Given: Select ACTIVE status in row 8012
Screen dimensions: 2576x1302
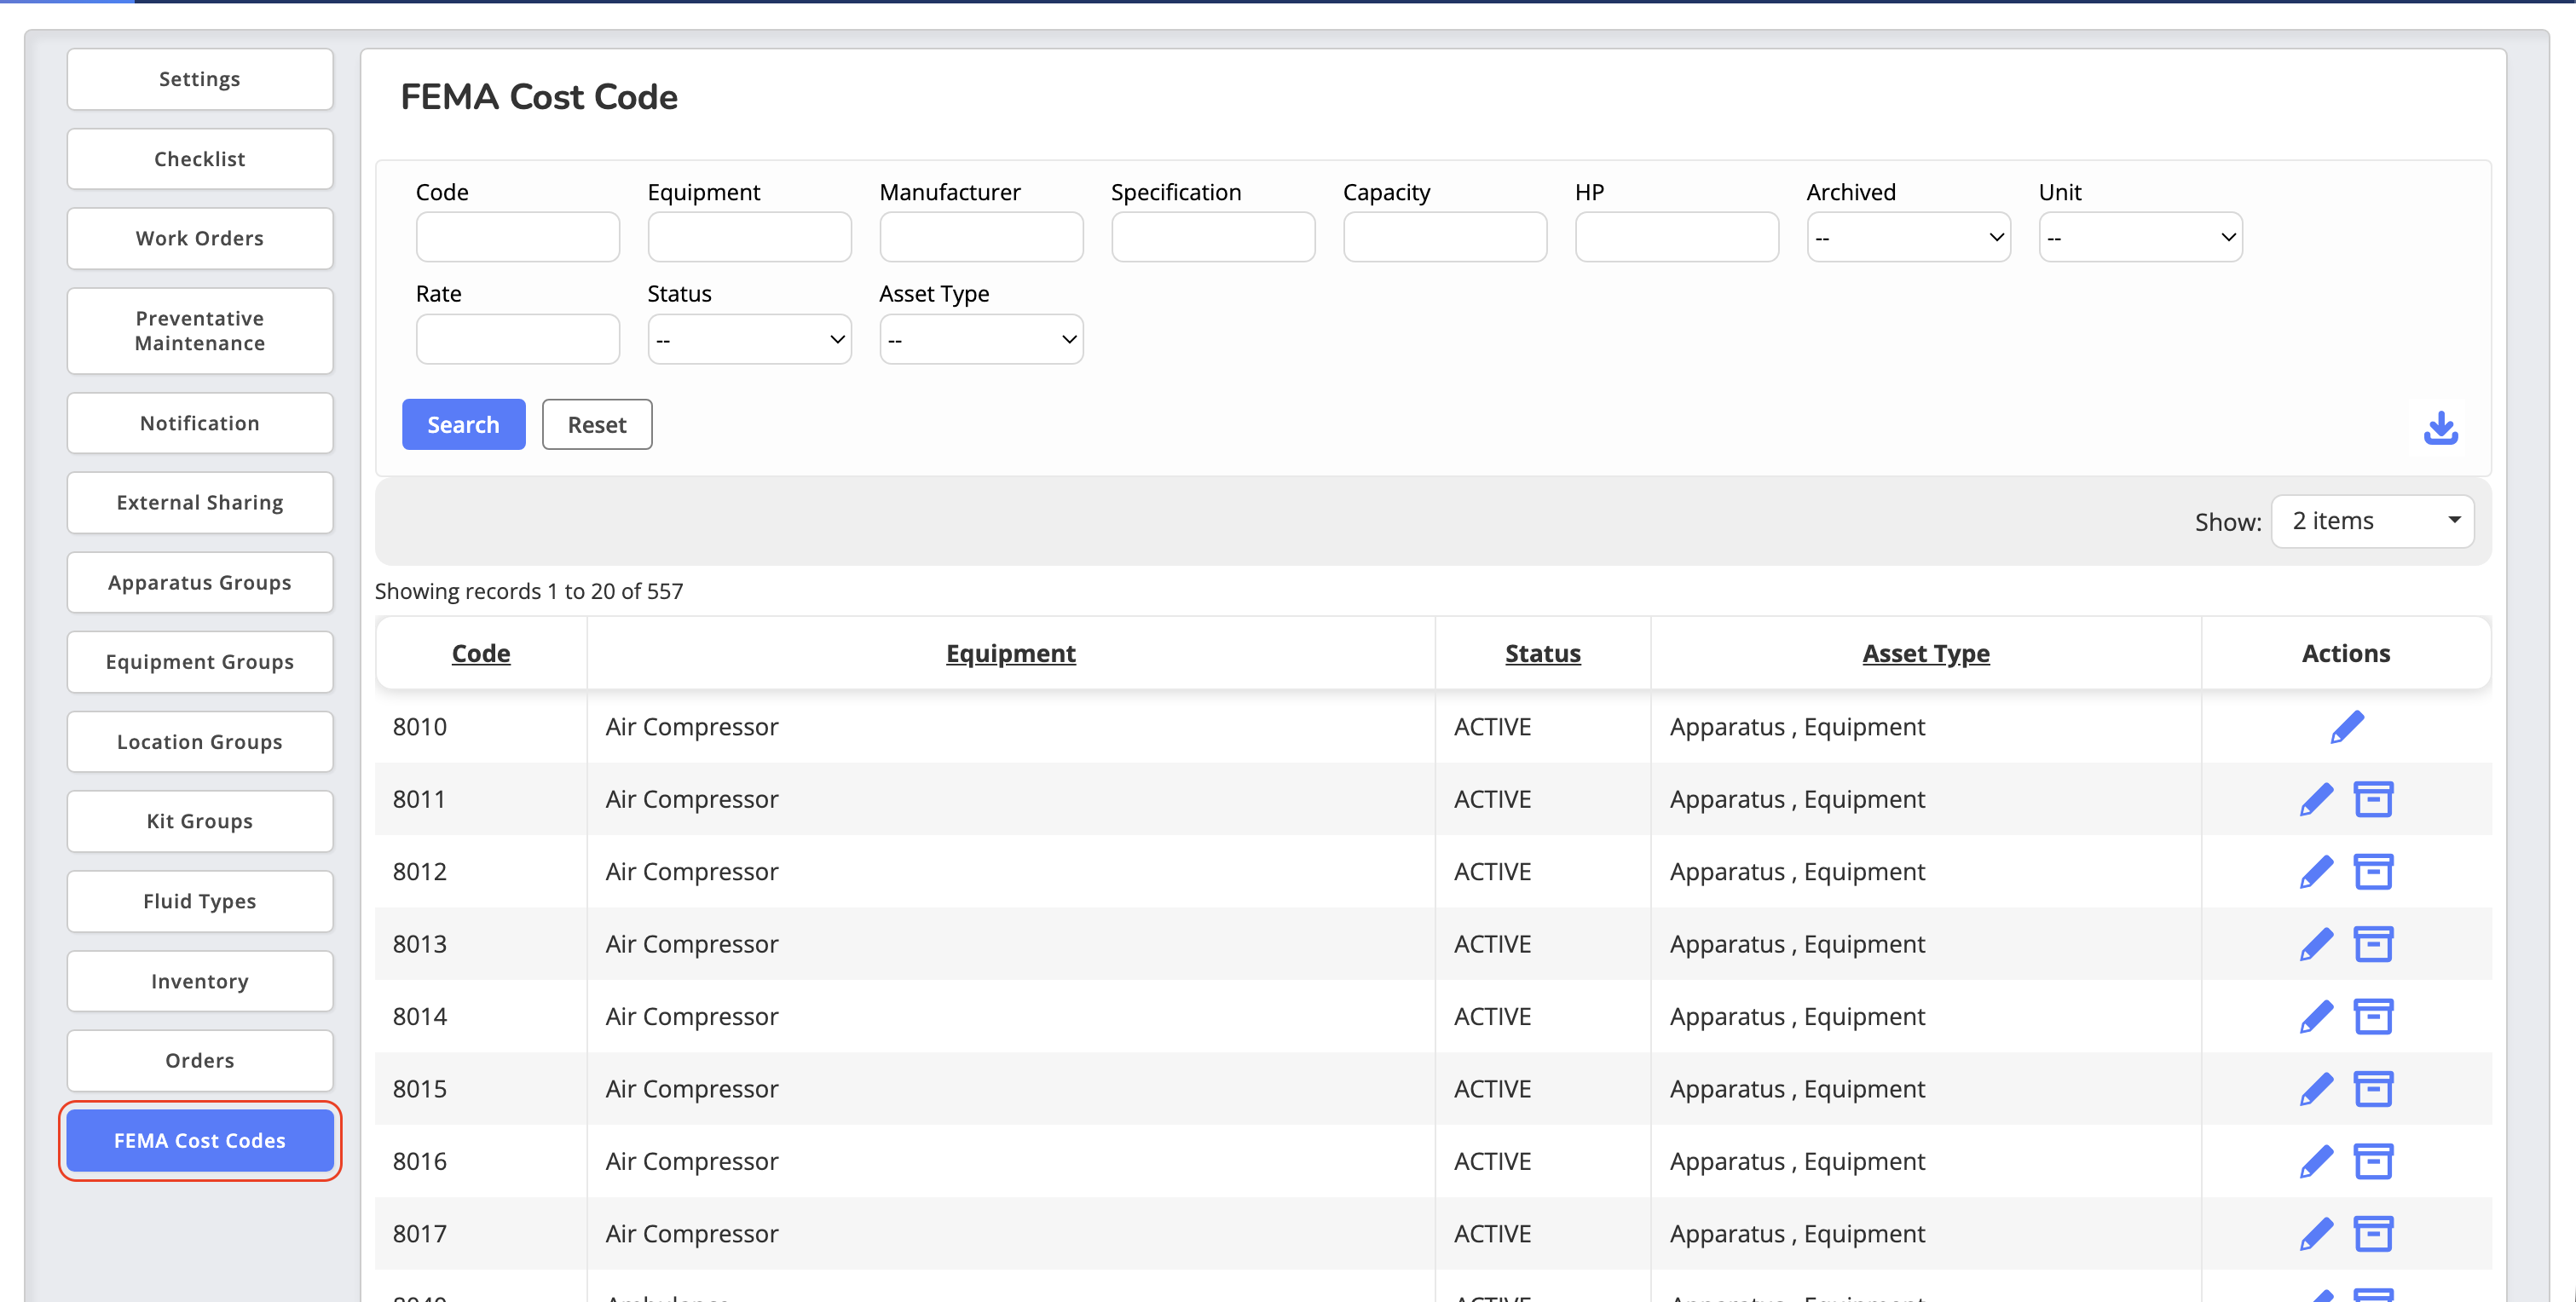Looking at the screenshot, I should (x=1493, y=872).
